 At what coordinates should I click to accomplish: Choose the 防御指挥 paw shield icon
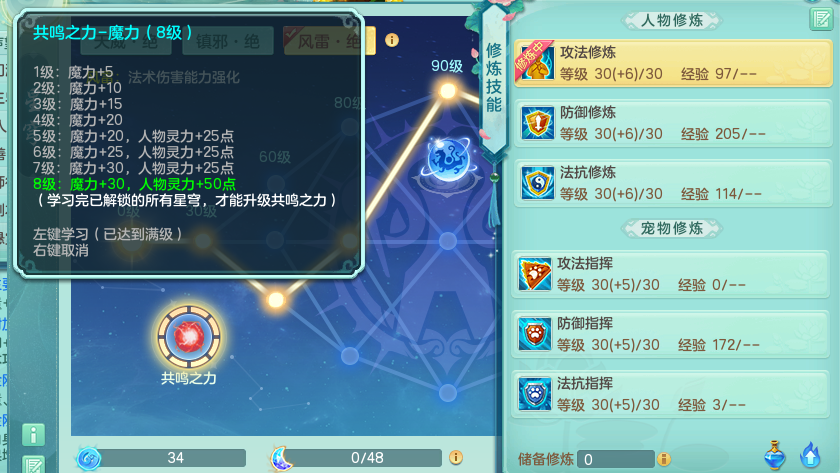(535, 334)
